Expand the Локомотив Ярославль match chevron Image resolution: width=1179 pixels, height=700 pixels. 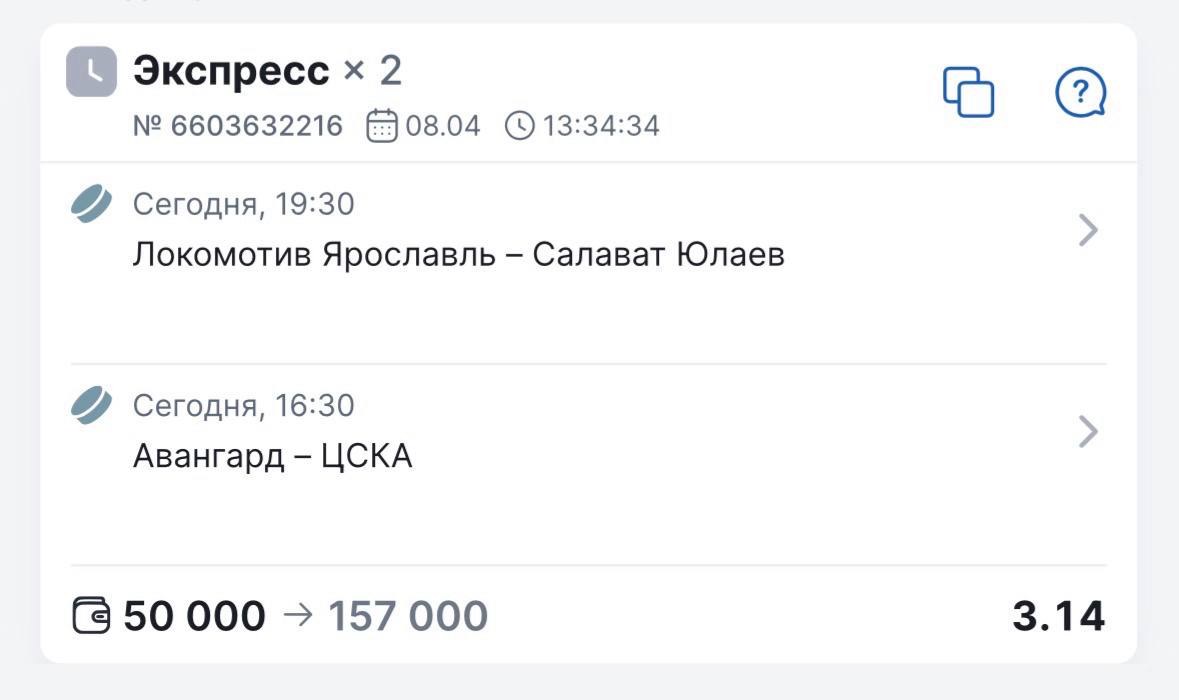pos(1088,231)
